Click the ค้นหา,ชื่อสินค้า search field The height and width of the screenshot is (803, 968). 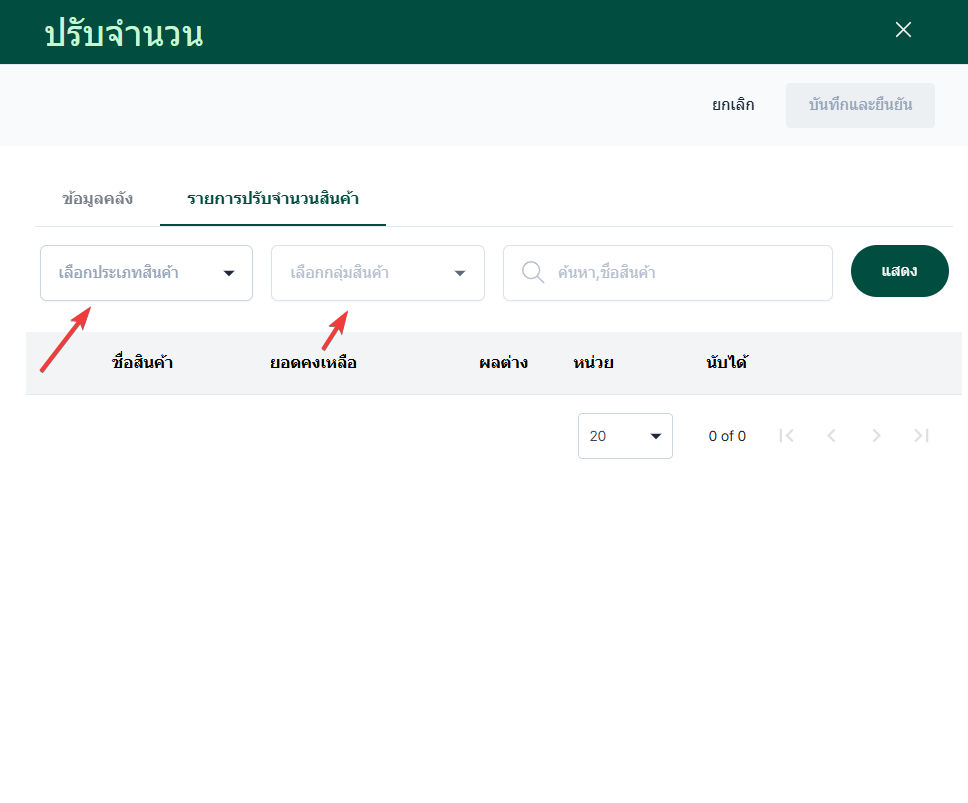[x=668, y=273]
